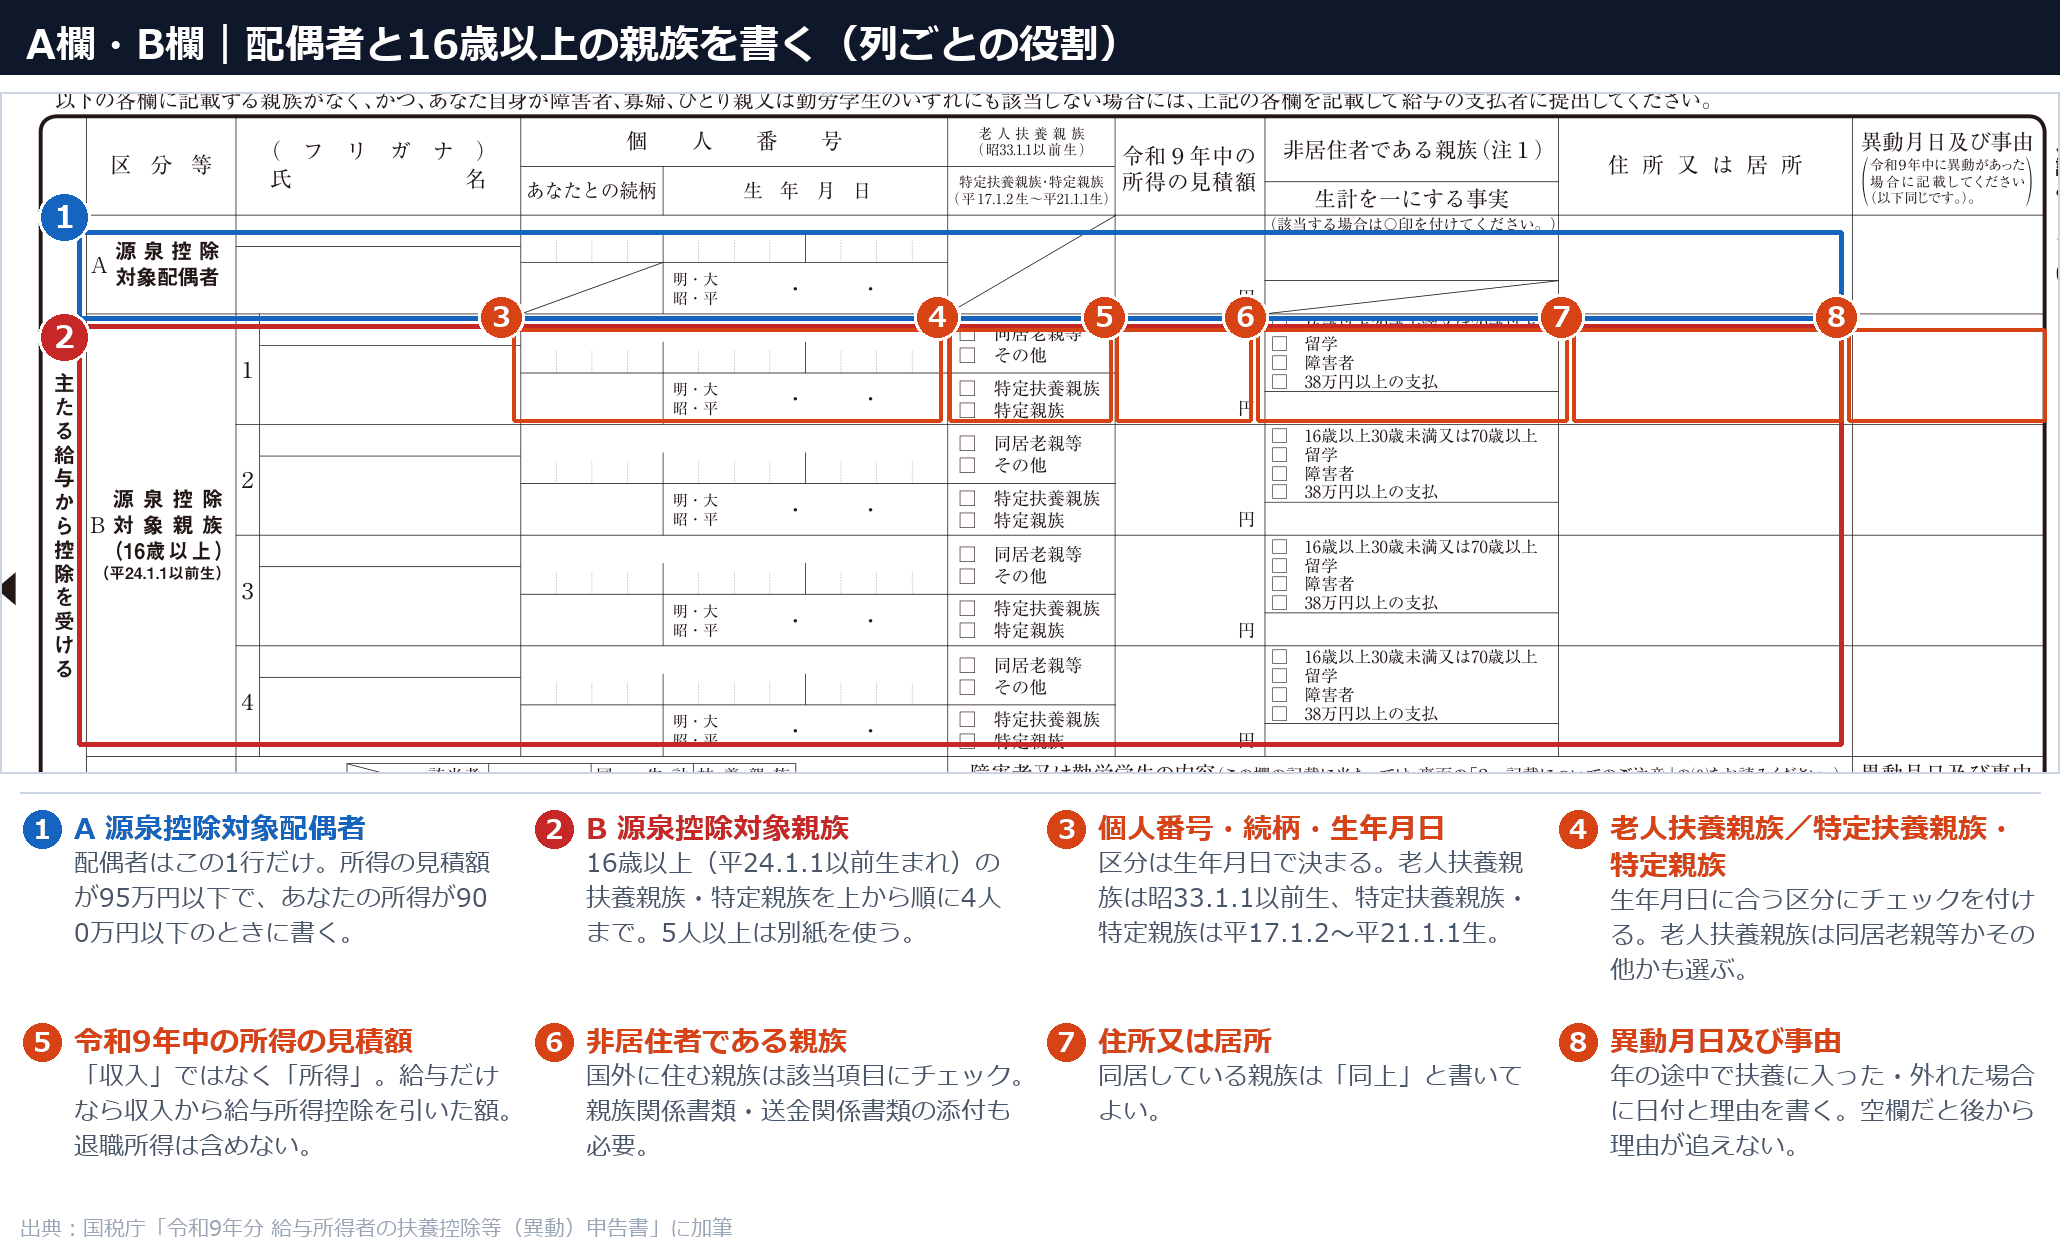The width and height of the screenshot is (2060, 1253).
Task: Click legend paragraph starting 同居している親族は「同上」
Action: click(x=1309, y=1093)
